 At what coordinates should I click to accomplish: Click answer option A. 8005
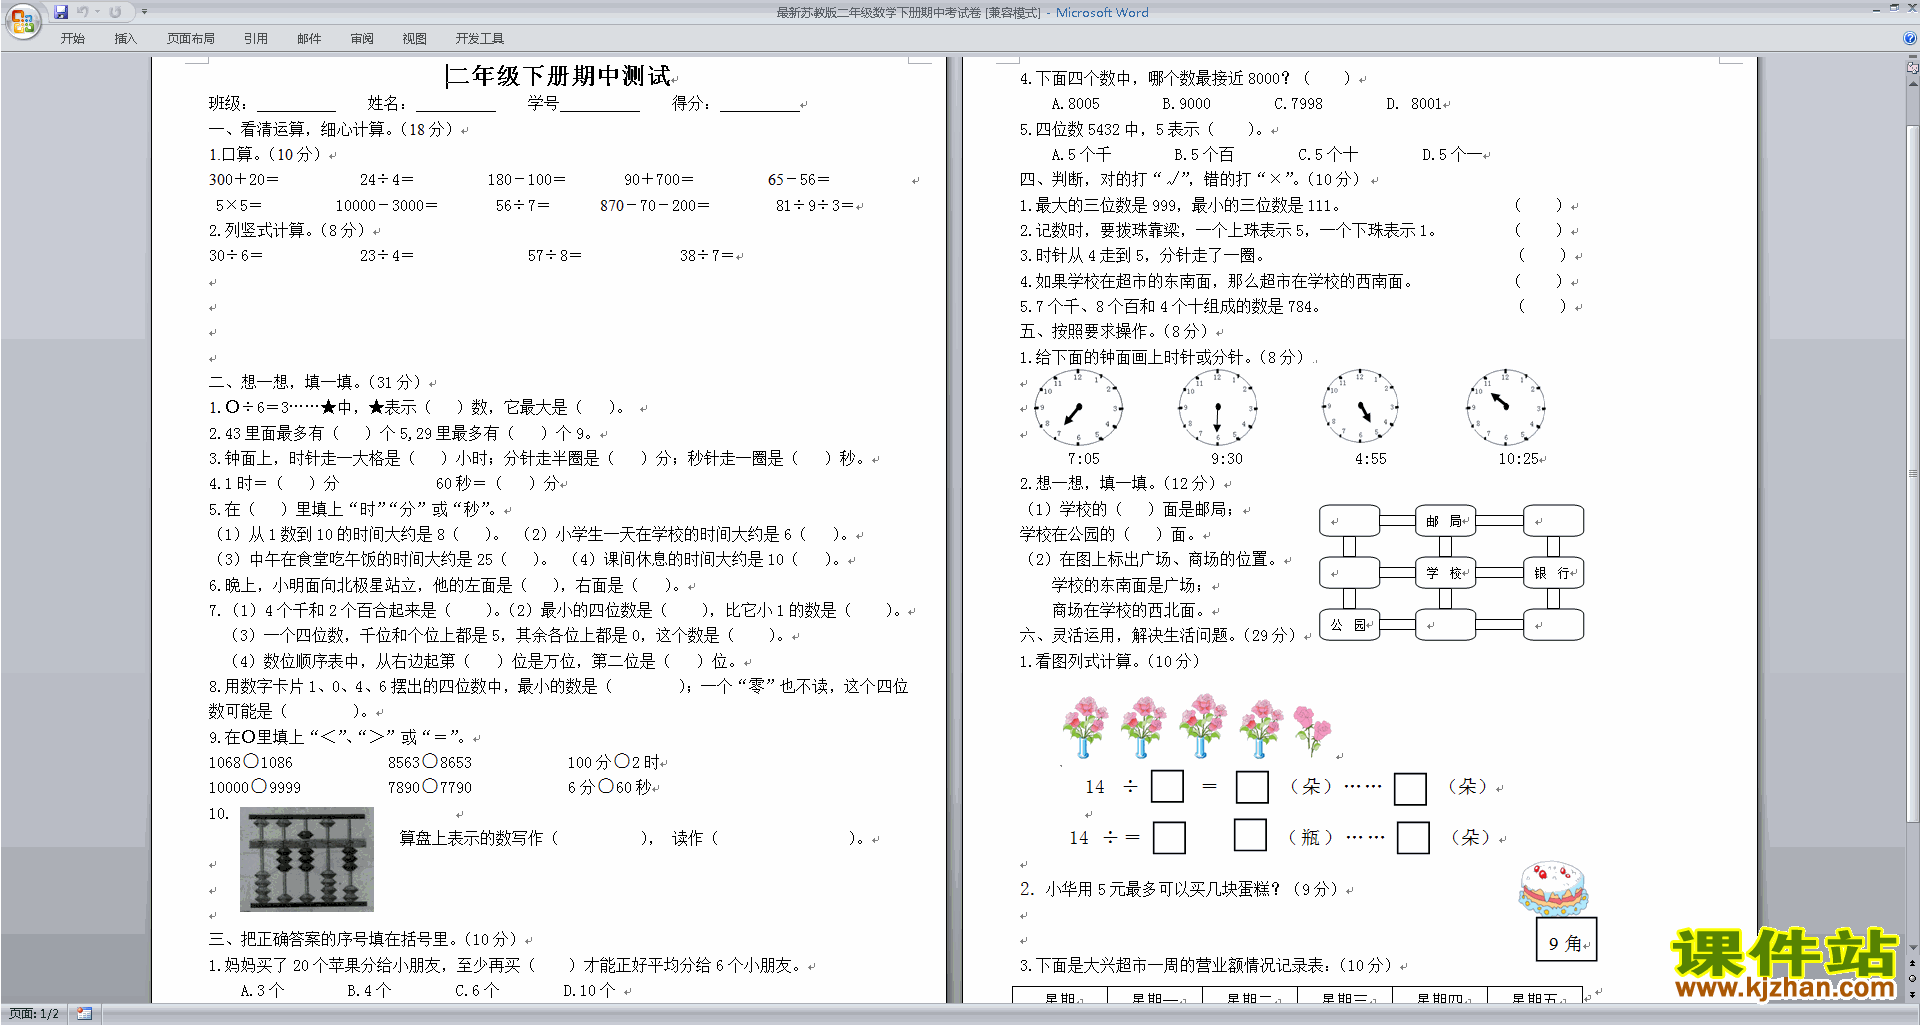[1075, 104]
